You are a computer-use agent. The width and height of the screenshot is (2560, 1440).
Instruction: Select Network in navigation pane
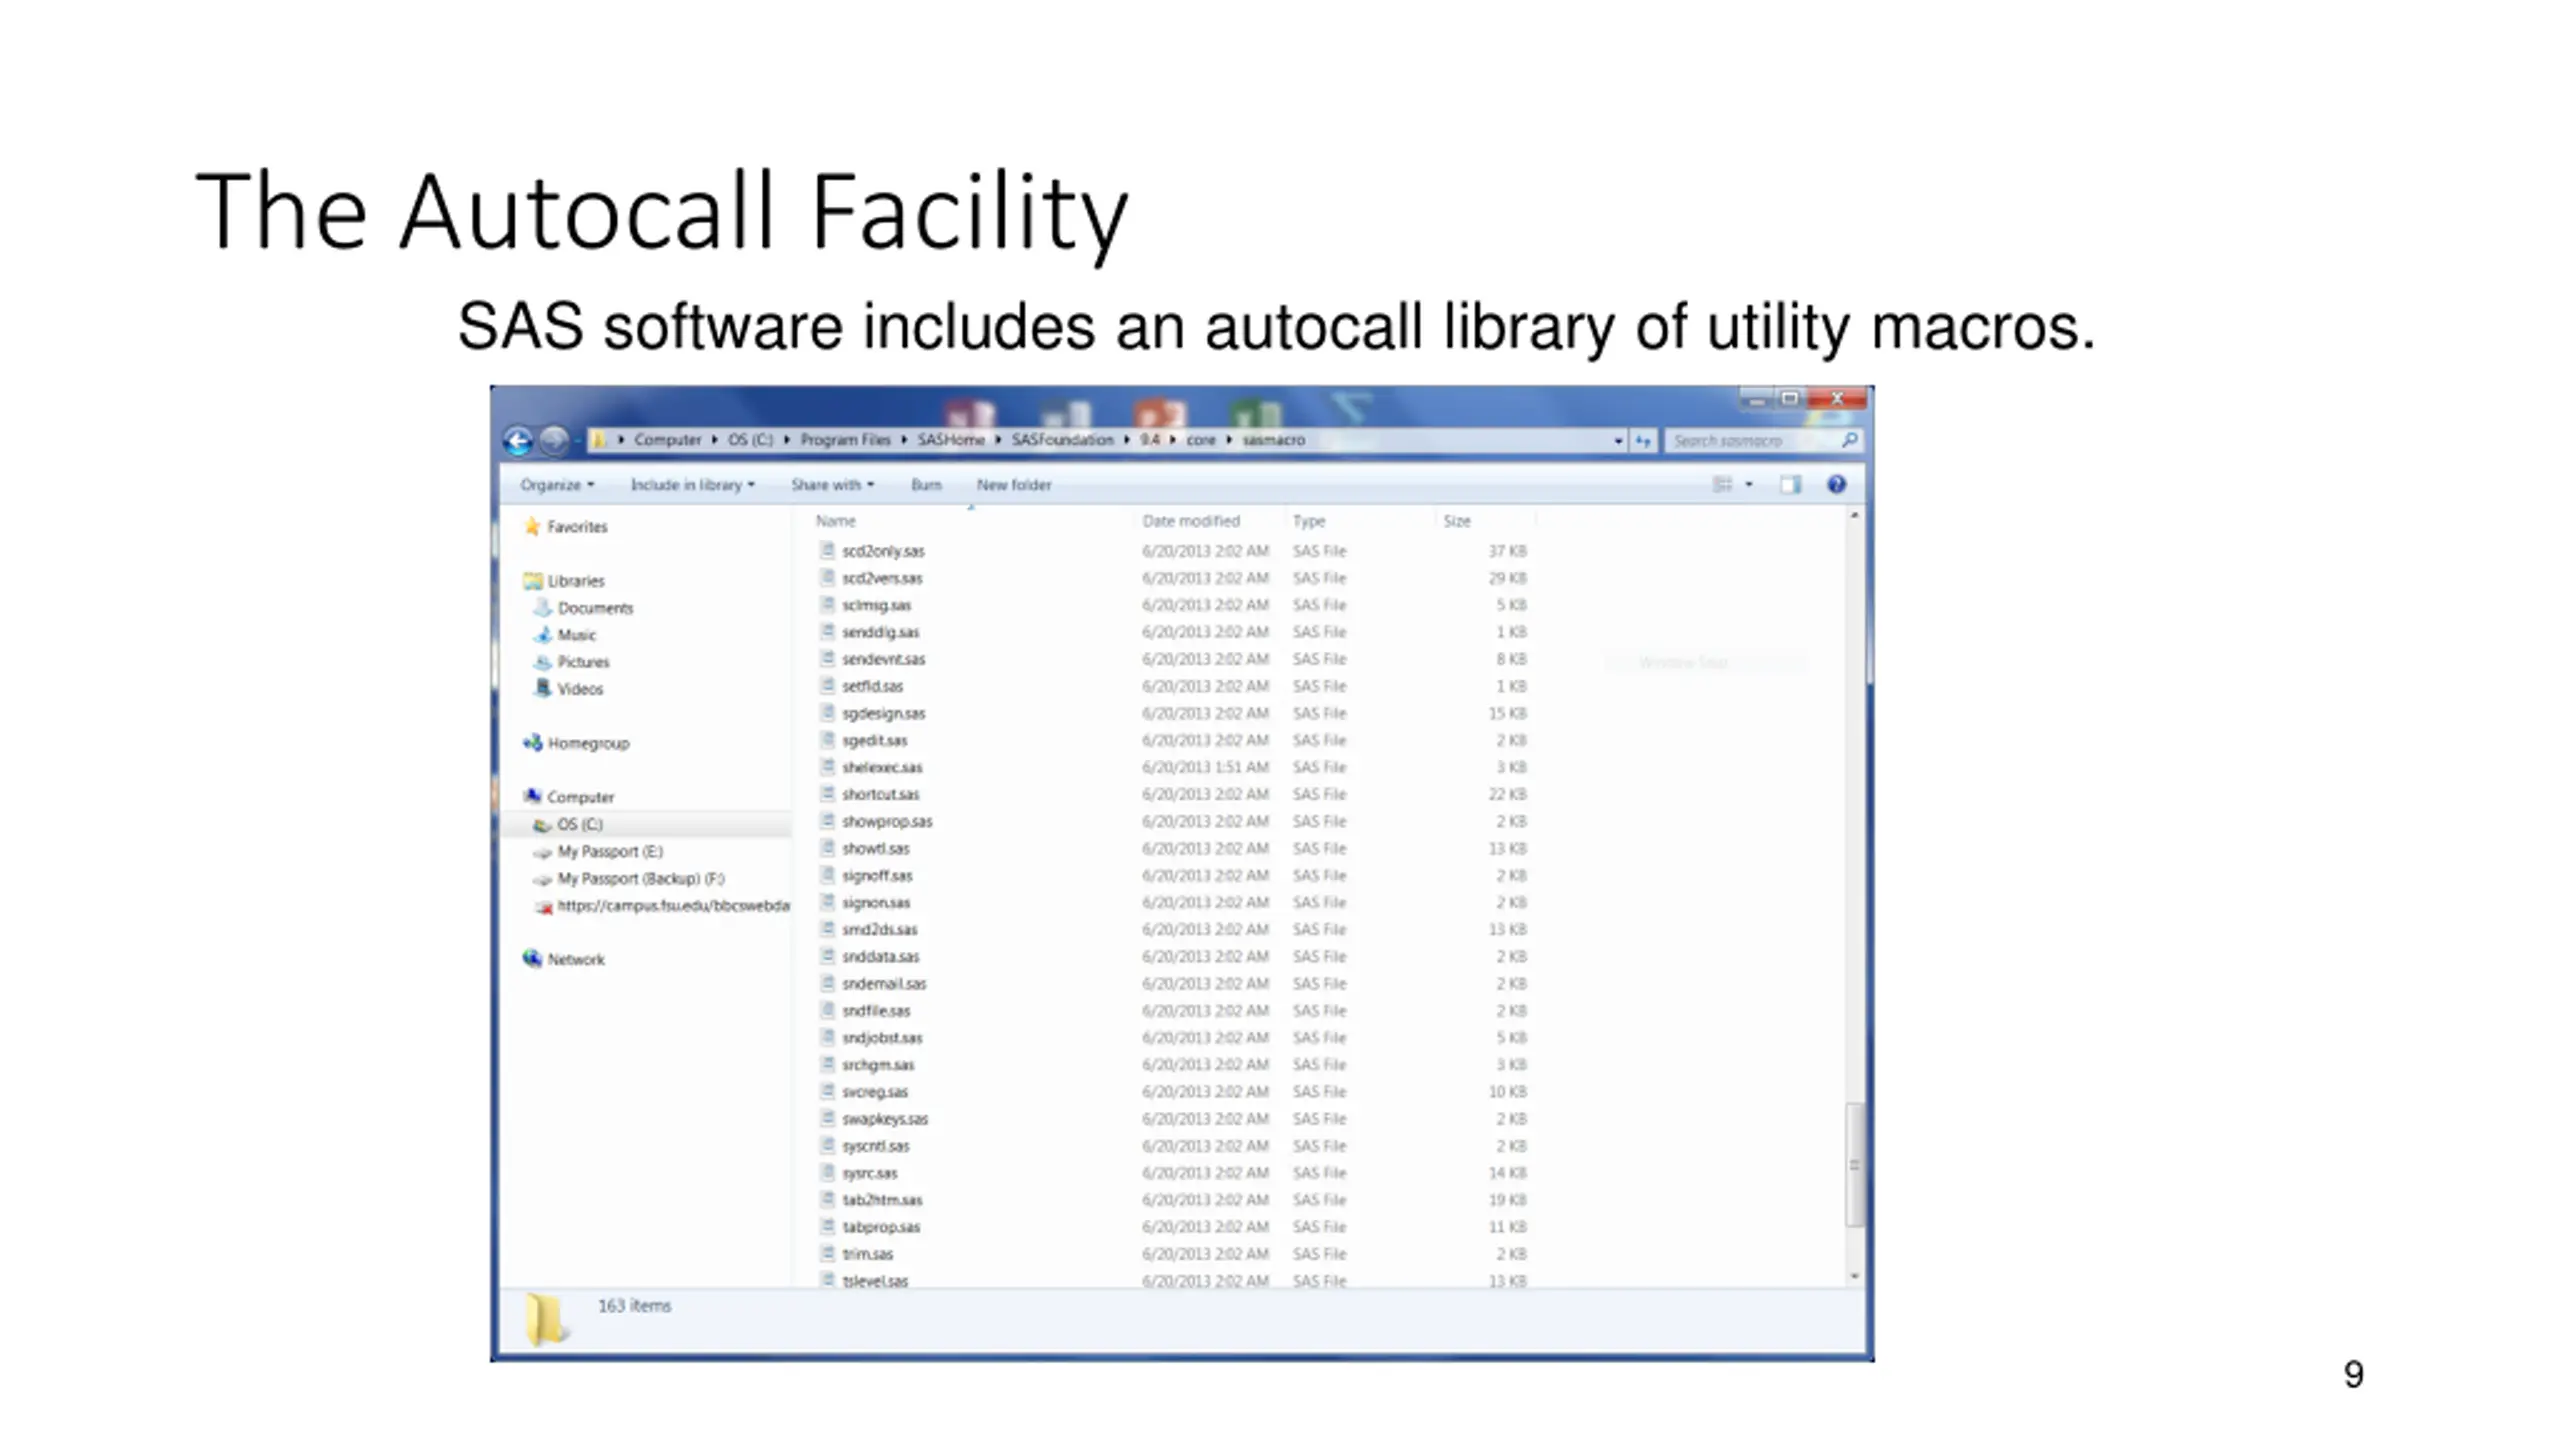tap(576, 959)
